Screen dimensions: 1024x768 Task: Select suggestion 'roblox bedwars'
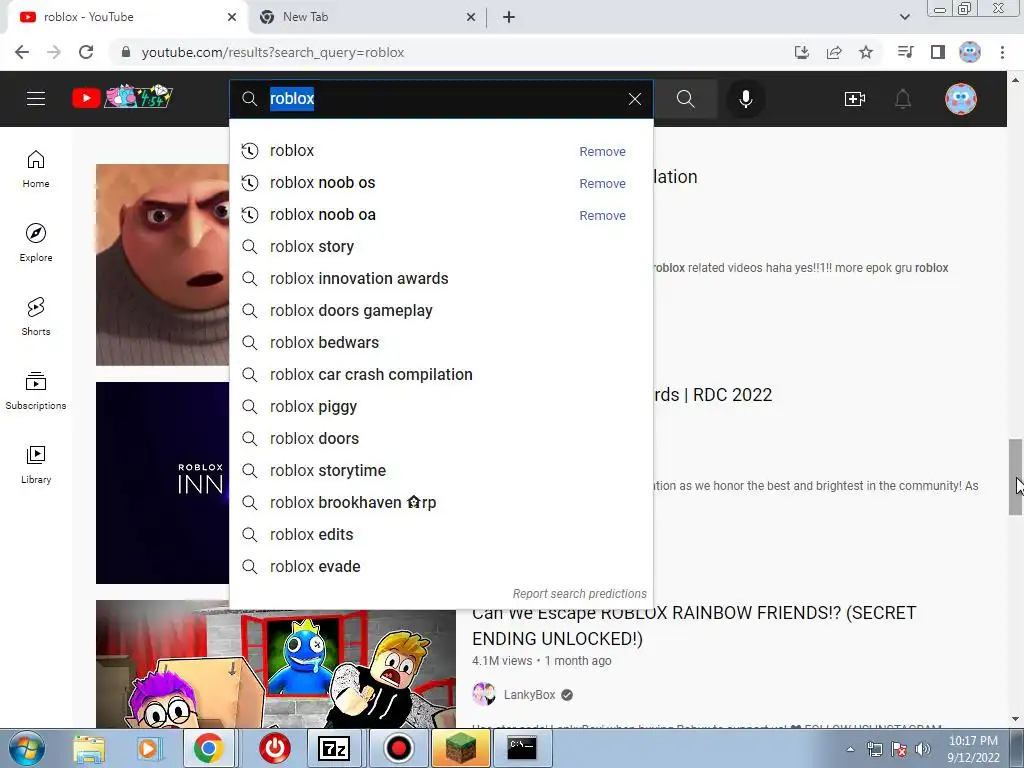(x=441, y=343)
